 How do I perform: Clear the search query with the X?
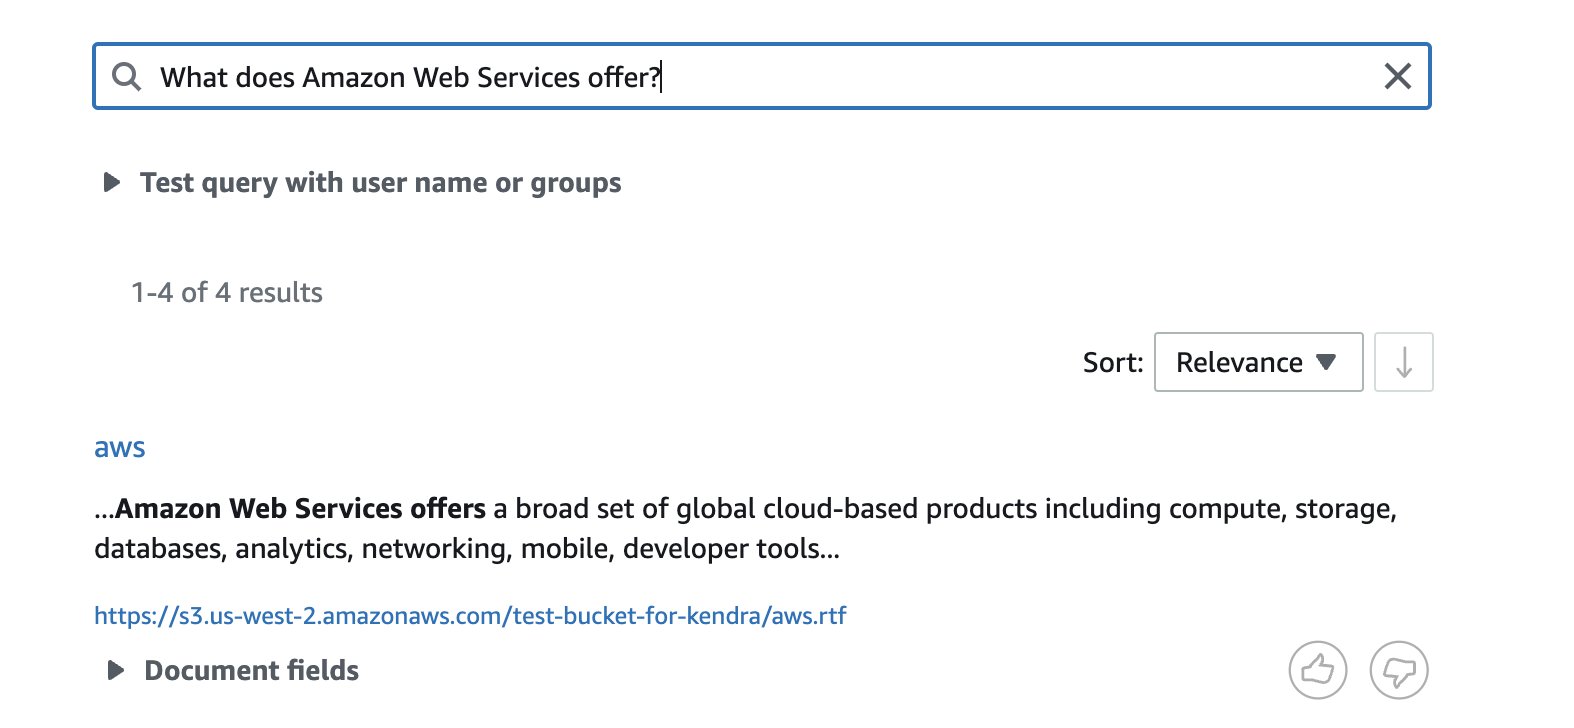1397,76
